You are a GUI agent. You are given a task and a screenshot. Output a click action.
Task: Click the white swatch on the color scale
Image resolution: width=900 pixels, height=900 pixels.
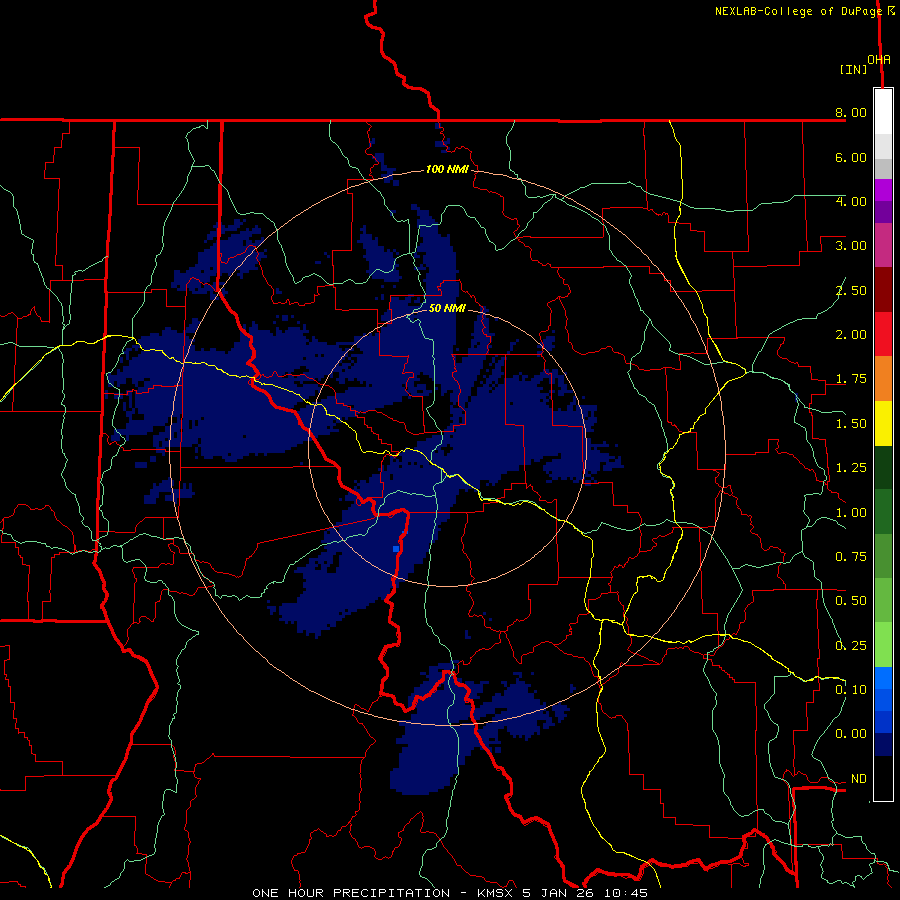tap(883, 112)
